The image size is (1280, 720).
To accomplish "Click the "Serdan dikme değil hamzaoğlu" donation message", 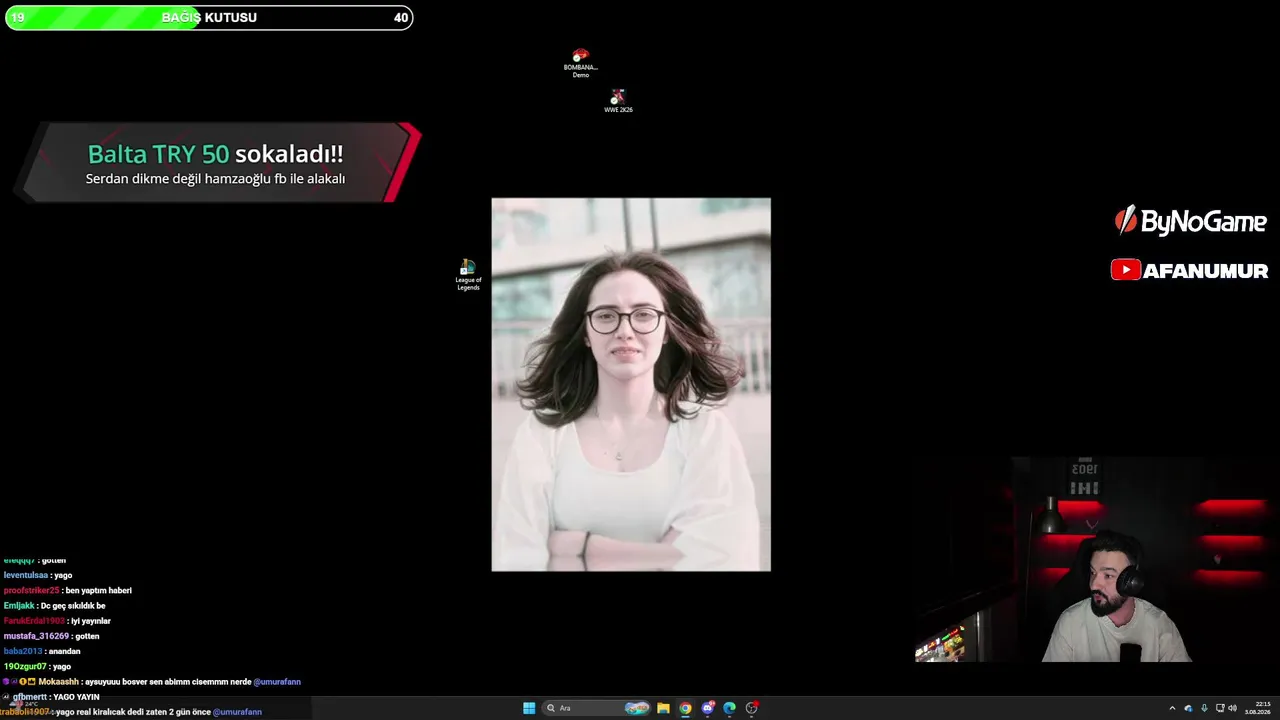I will coord(215,179).
